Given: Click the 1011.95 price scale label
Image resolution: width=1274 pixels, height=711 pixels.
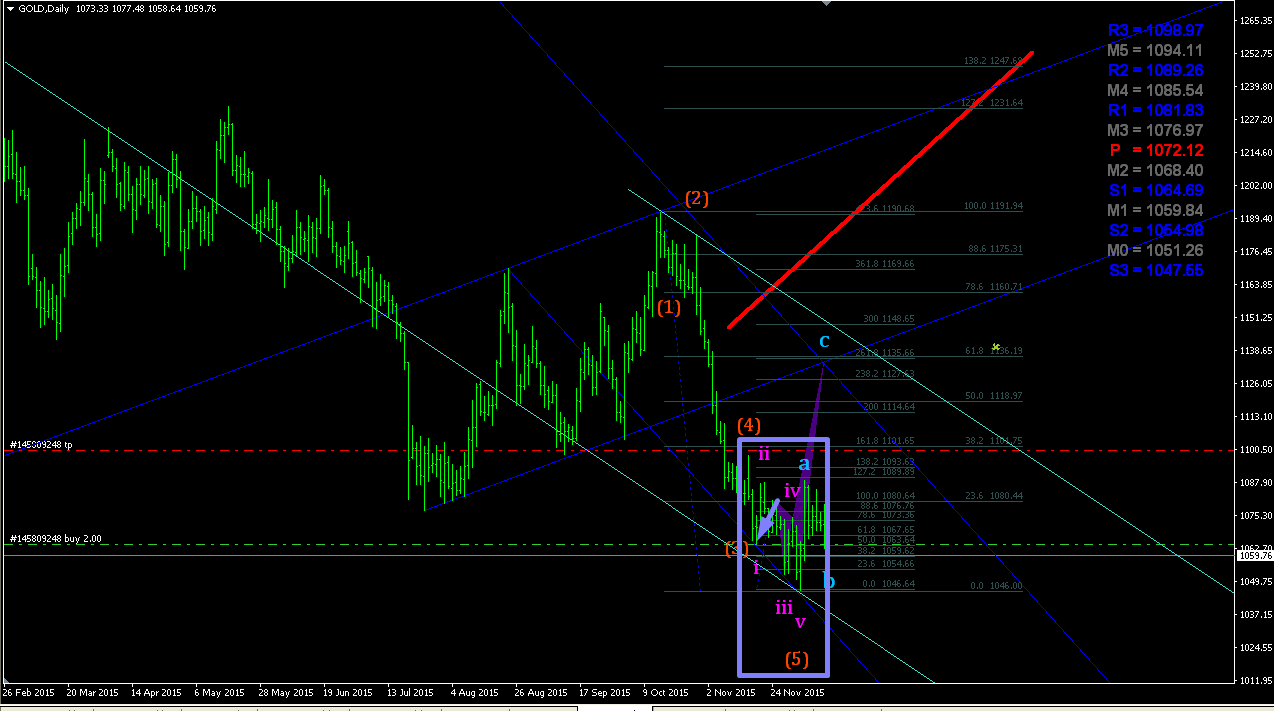Looking at the screenshot, I should point(1255,680).
